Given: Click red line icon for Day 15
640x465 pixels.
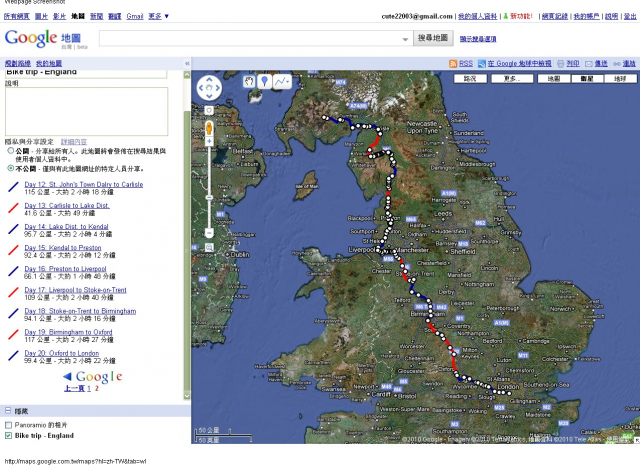Looking at the screenshot, I should [13, 250].
